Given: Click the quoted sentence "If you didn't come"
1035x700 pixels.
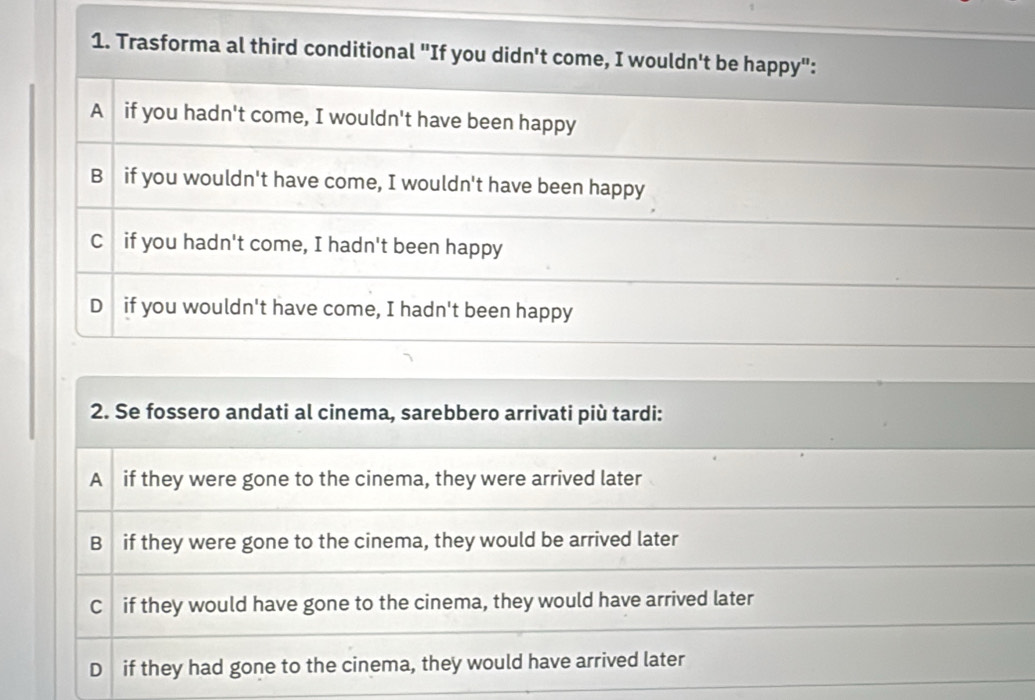Looking at the screenshot, I should click(513, 55).
